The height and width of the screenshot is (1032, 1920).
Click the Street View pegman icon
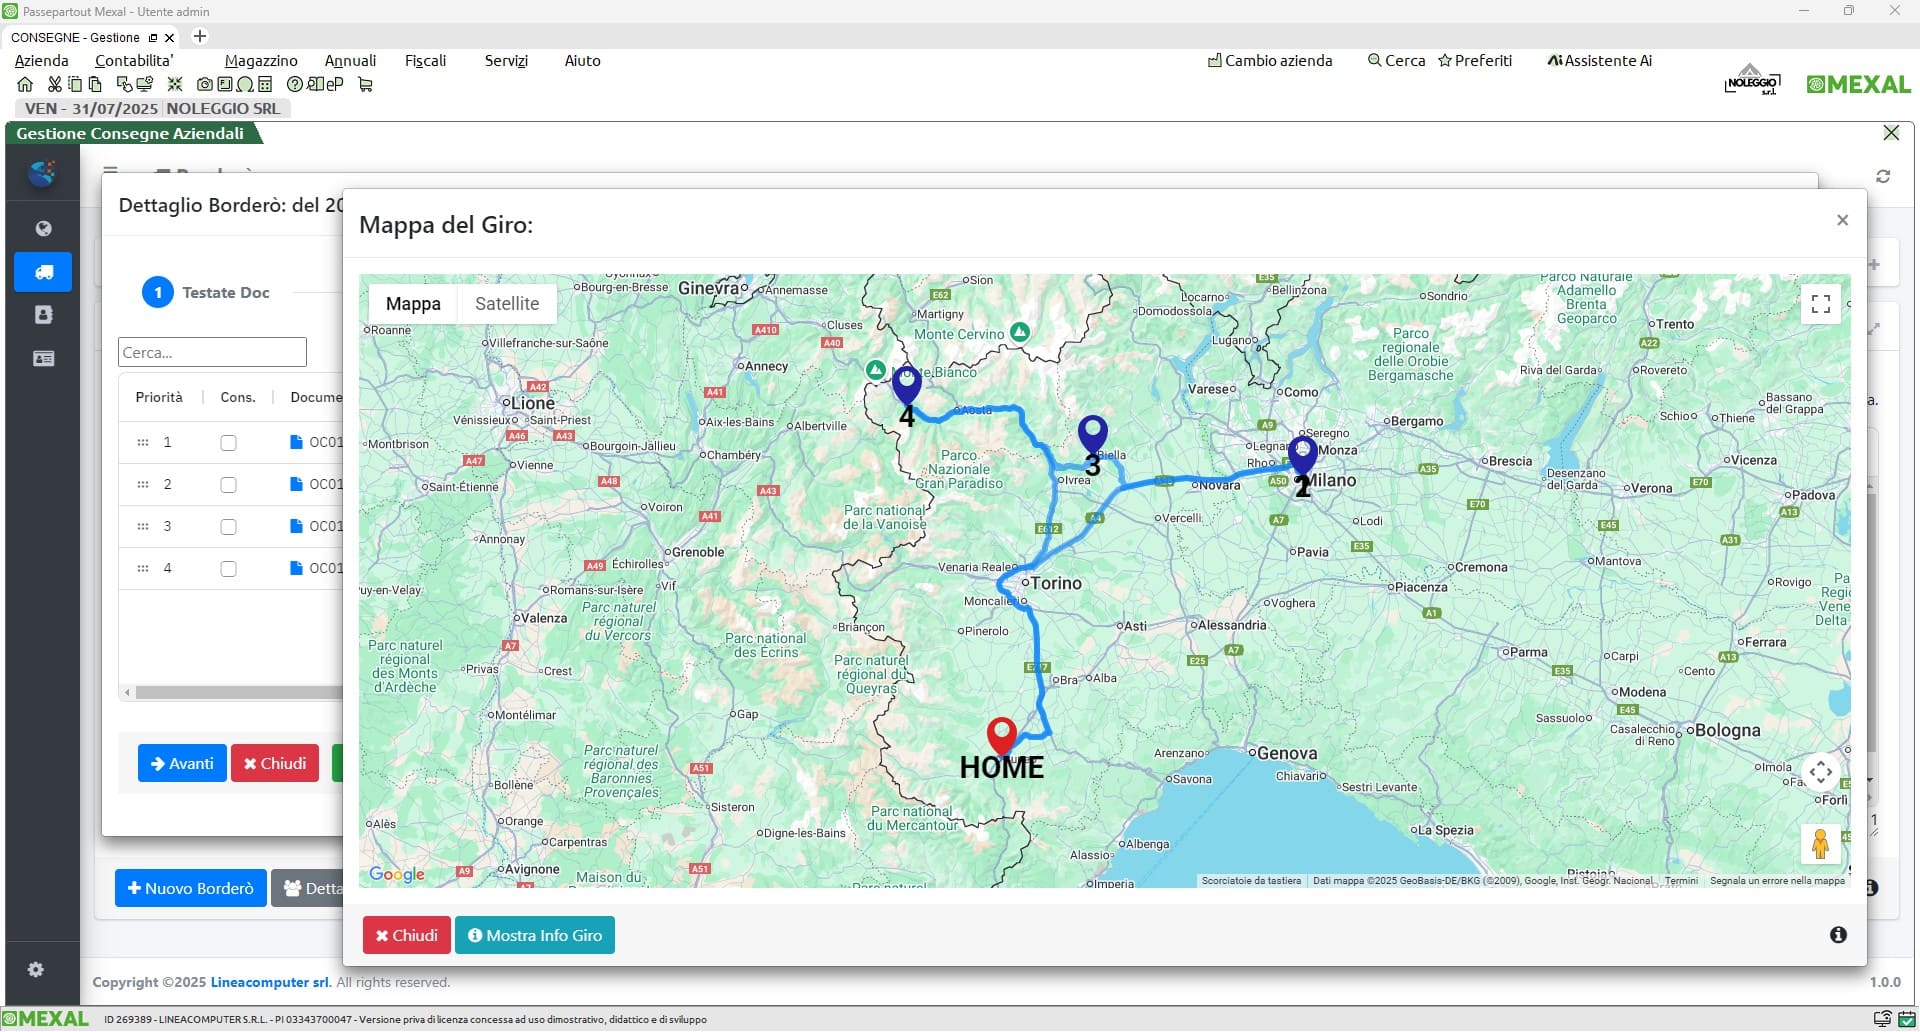1820,844
